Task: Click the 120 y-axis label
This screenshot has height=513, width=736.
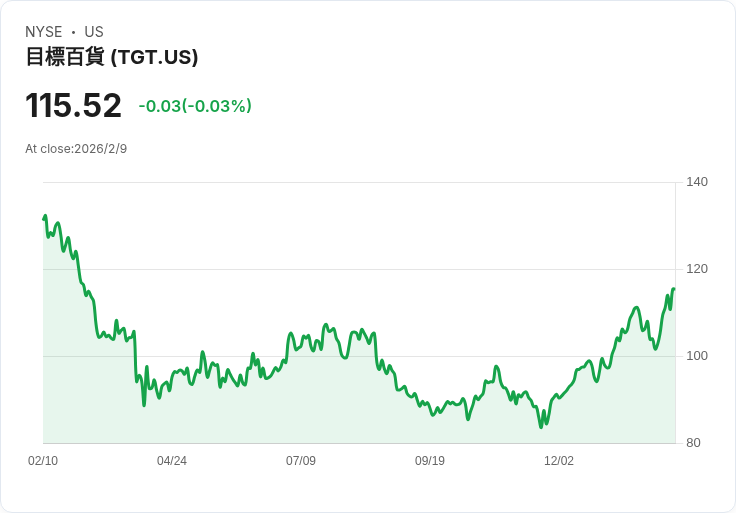Action: point(697,269)
